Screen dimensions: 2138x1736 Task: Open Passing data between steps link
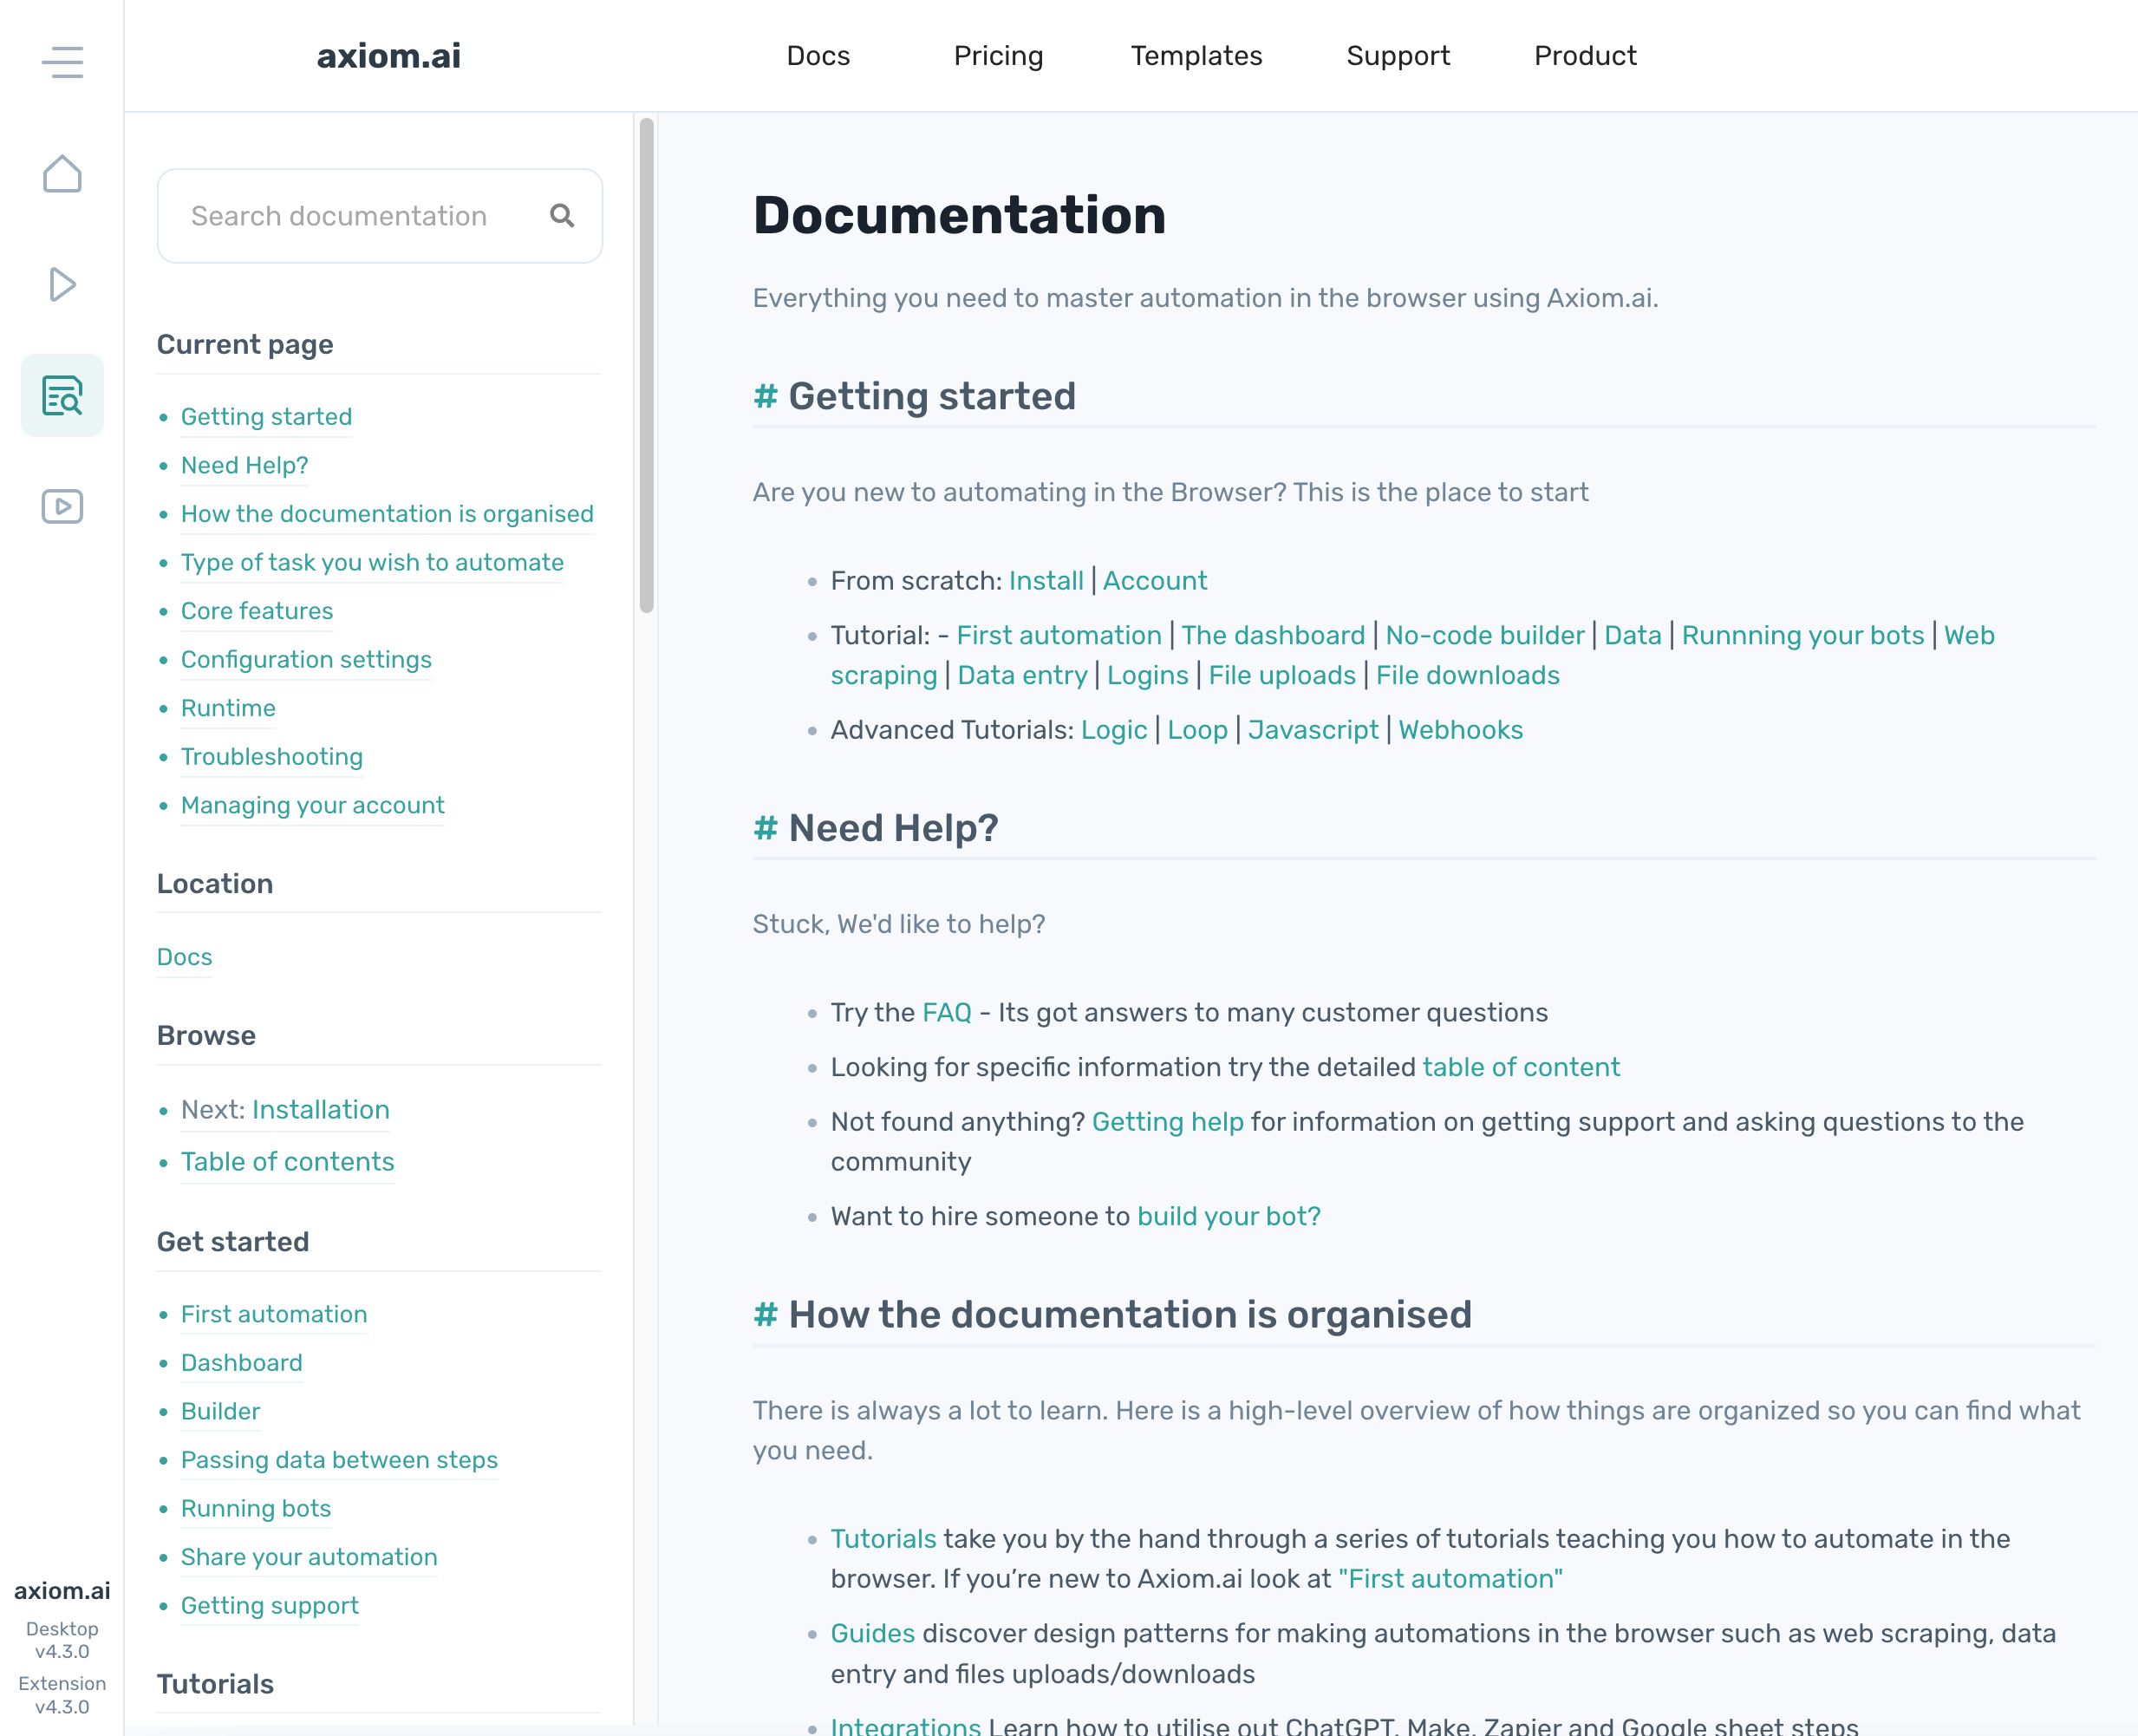(339, 1461)
